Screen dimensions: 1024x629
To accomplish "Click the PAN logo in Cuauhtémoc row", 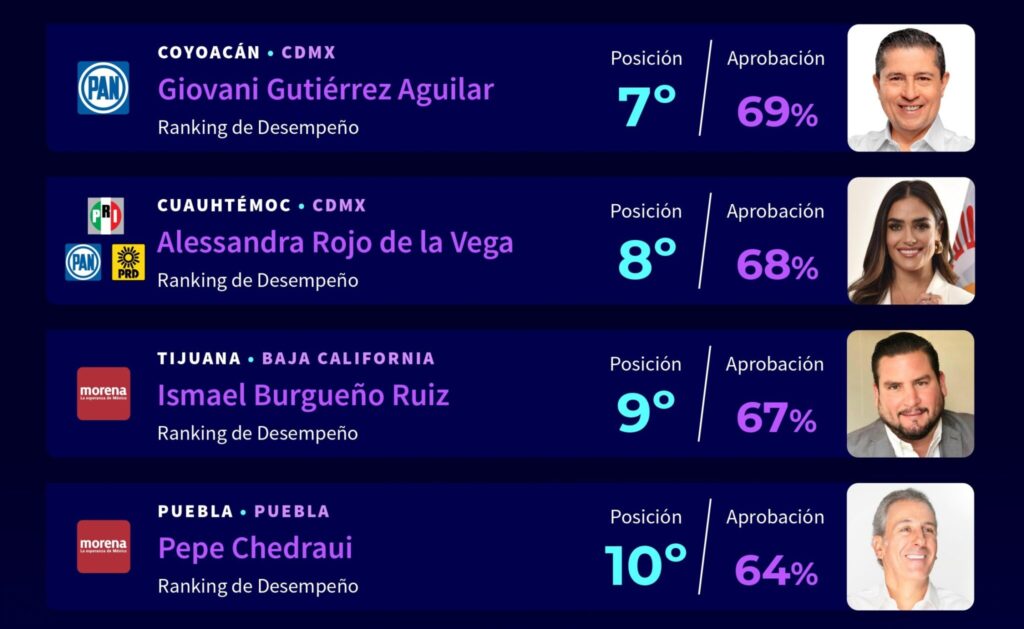I will tap(83, 262).
